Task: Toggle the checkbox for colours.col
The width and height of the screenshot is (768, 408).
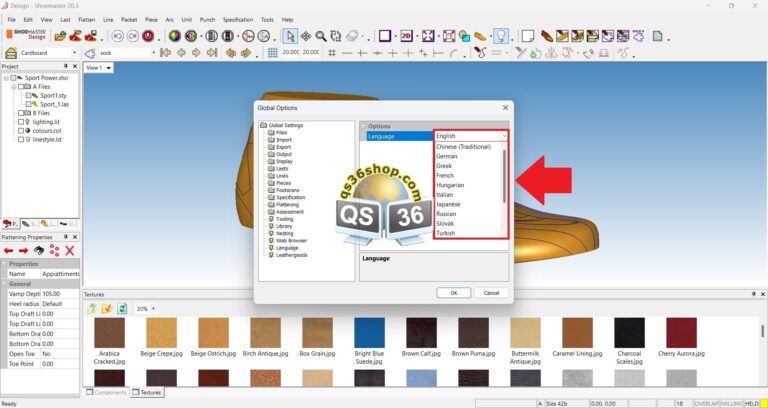Action: point(21,130)
